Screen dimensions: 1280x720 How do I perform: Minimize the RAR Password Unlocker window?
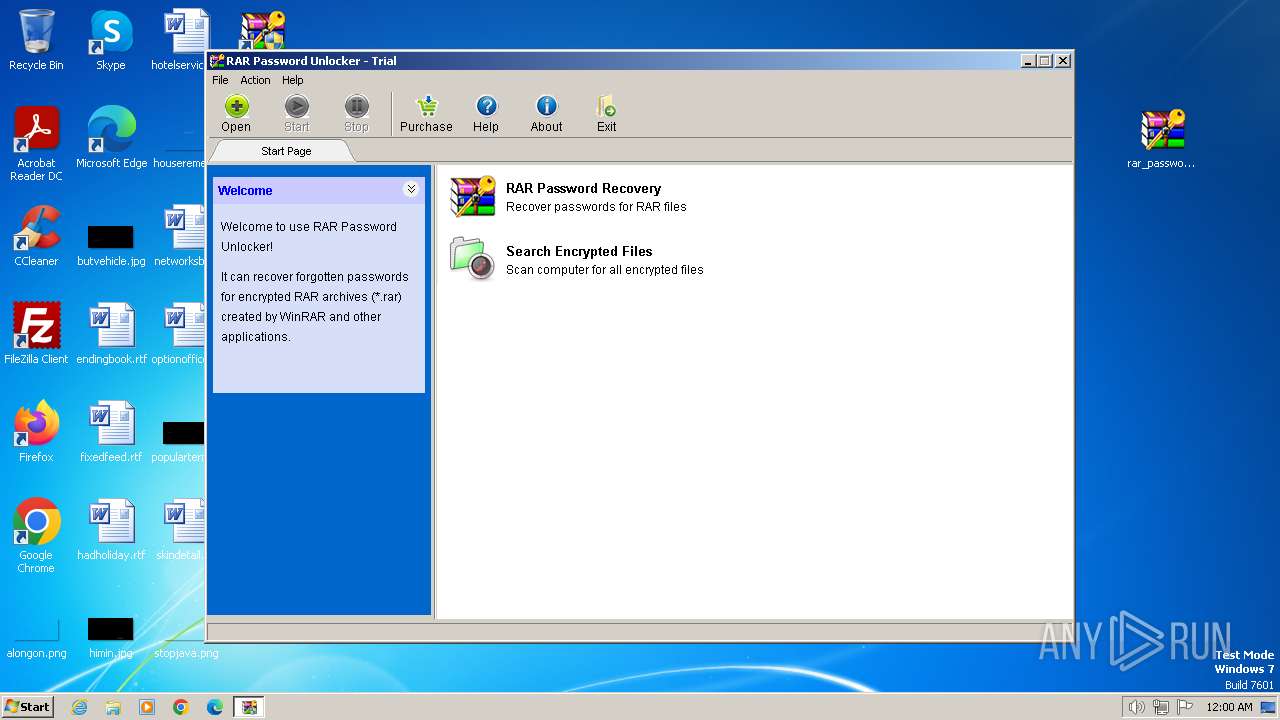(x=1028, y=61)
